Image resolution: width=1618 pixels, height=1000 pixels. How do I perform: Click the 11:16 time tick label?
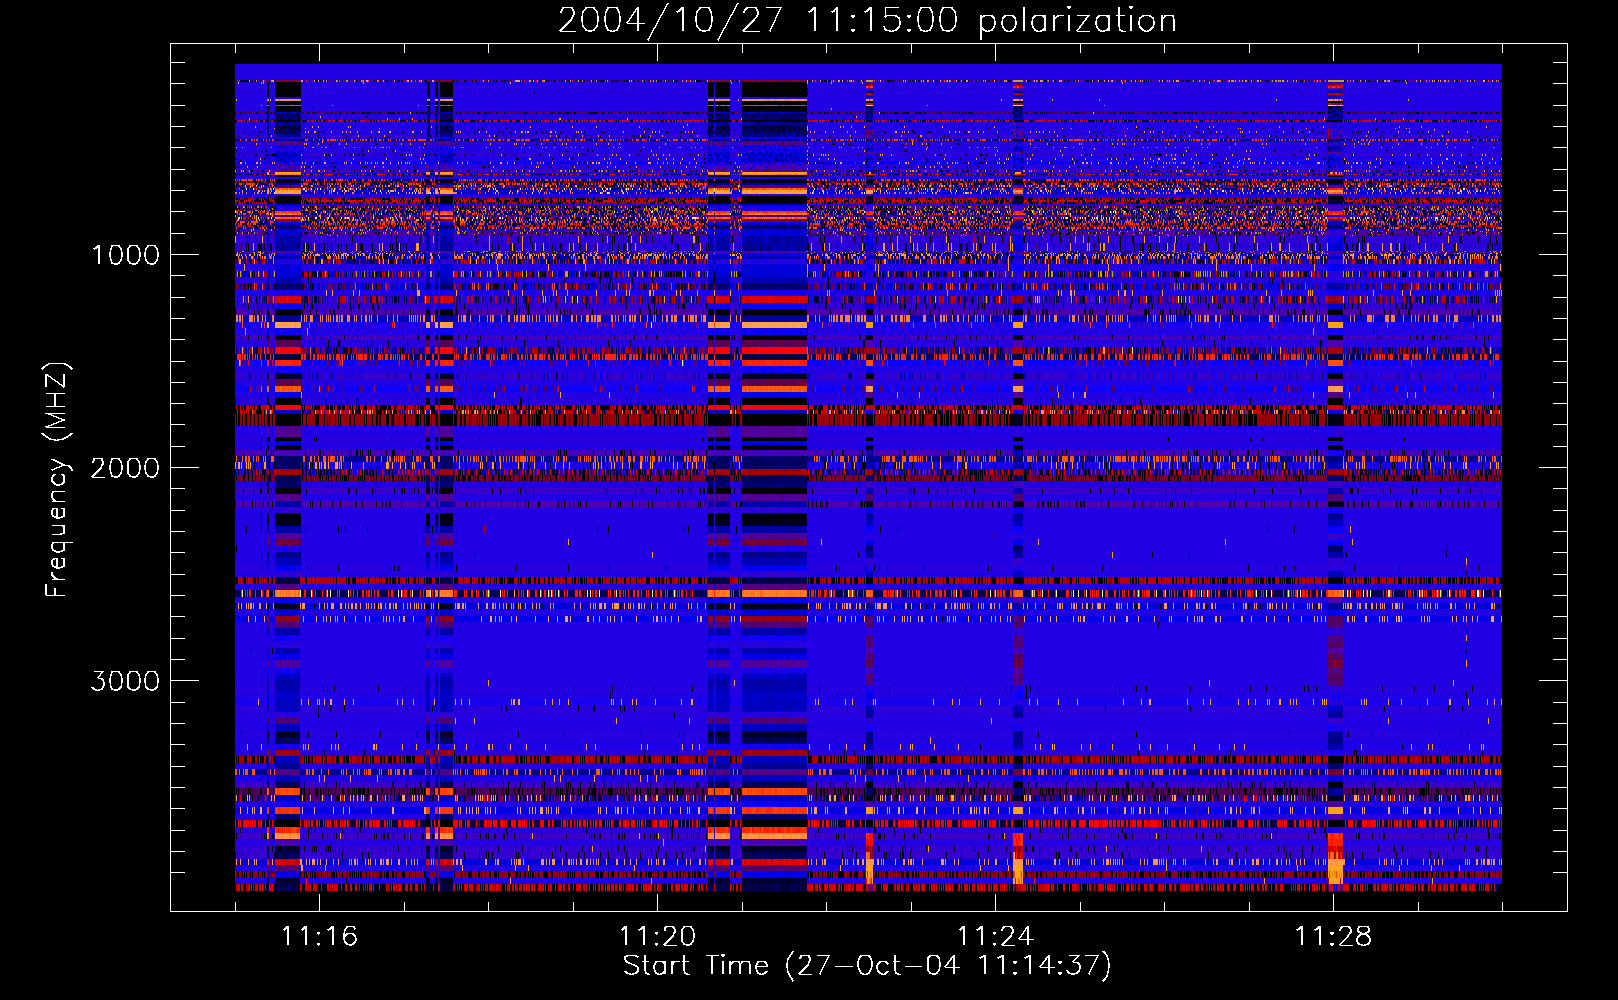pyautogui.click(x=319, y=936)
